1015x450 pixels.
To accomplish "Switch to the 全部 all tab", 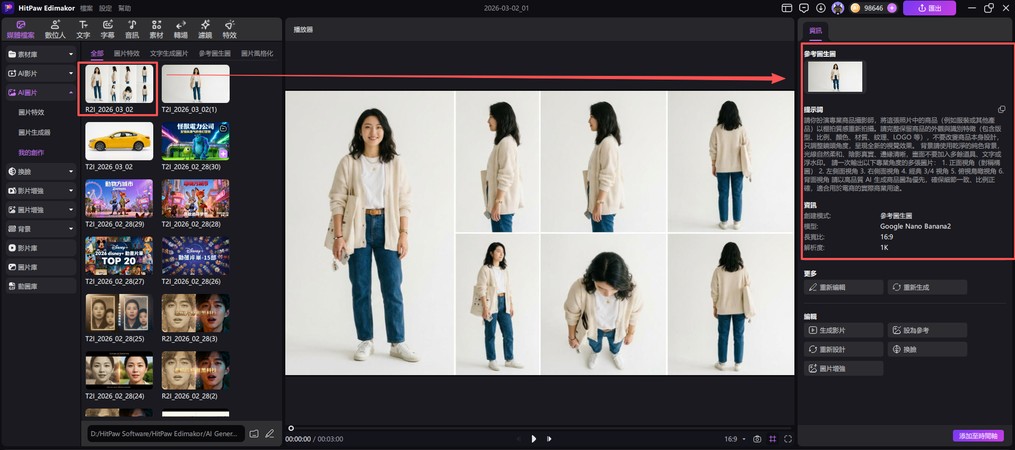I will 97,53.
